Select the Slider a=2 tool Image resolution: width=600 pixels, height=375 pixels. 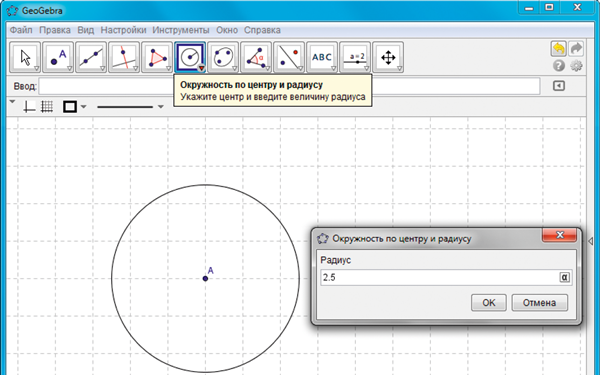(355, 57)
